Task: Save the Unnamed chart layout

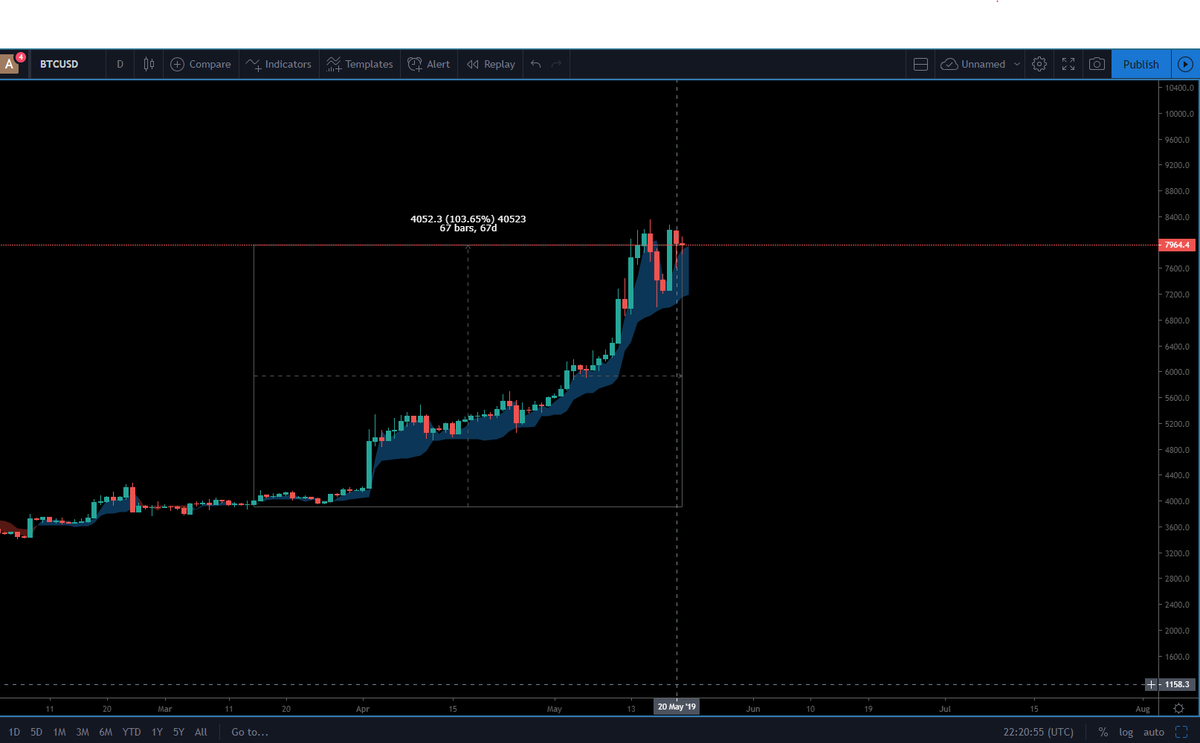Action: (974, 64)
